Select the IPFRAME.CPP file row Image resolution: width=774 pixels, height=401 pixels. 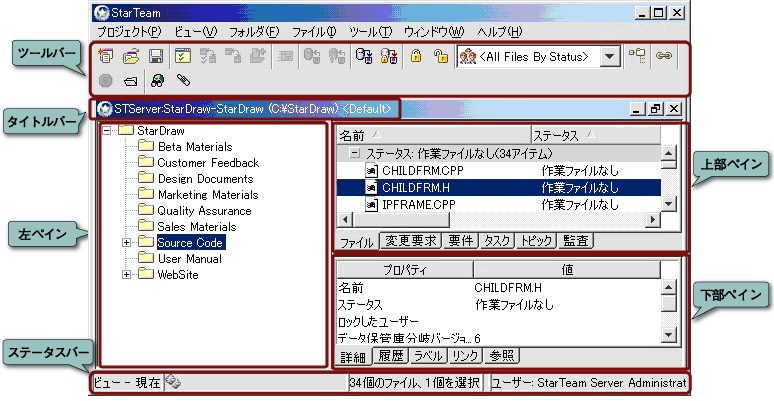[499, 204]
